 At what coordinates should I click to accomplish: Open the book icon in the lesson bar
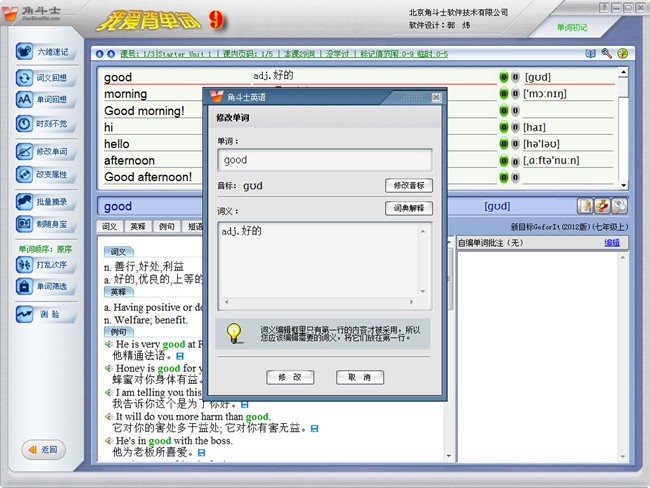coord(591,53)
